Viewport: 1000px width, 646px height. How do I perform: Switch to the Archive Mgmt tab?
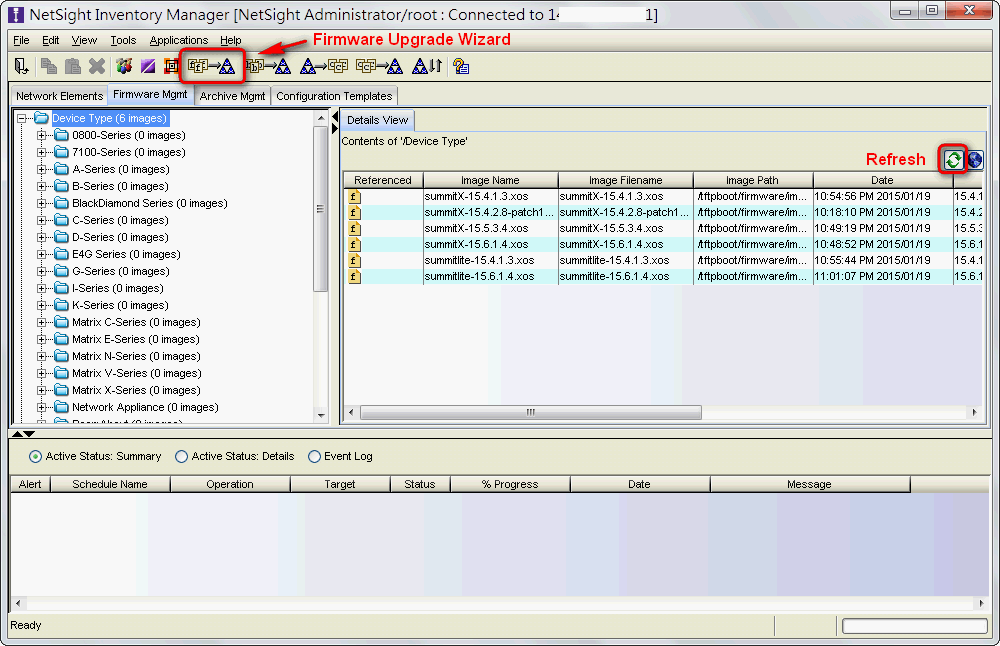point(232,96)
